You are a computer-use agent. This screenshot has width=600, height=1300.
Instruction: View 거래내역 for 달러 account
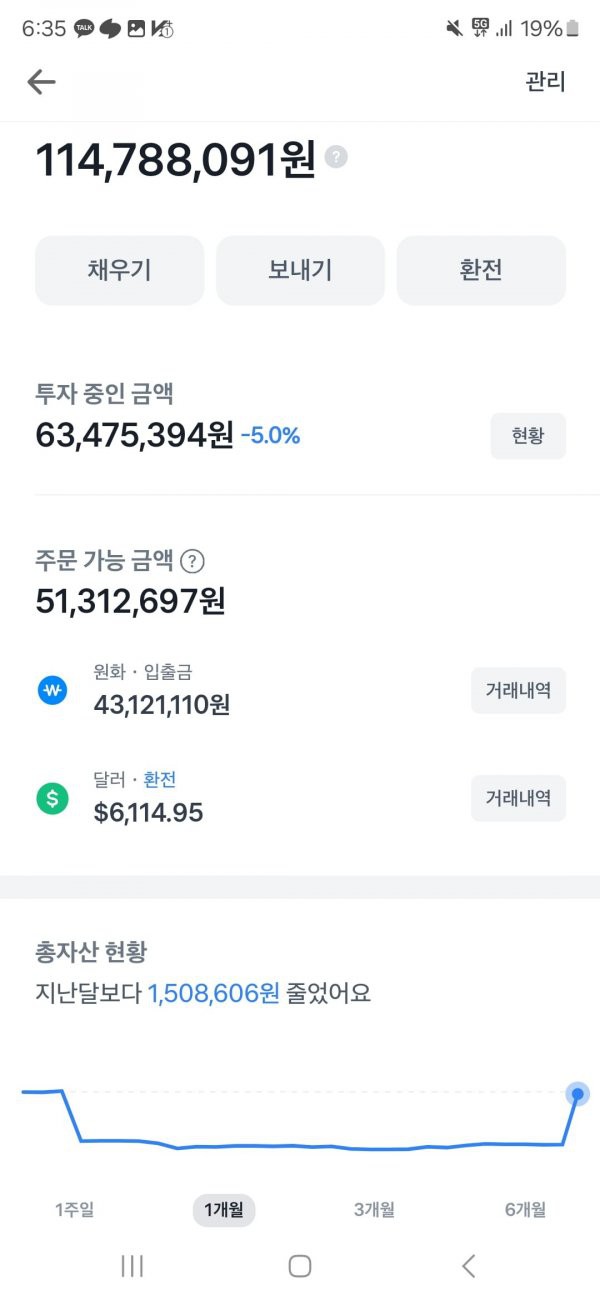pyautogui.click(x=518, y=798)
